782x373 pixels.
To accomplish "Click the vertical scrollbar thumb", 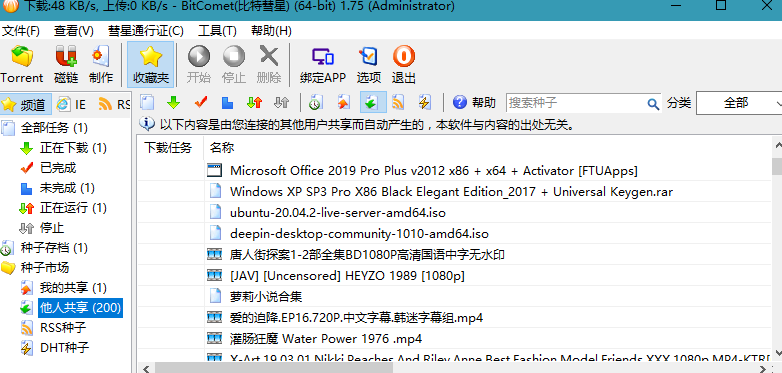I will tap(777, 166).
